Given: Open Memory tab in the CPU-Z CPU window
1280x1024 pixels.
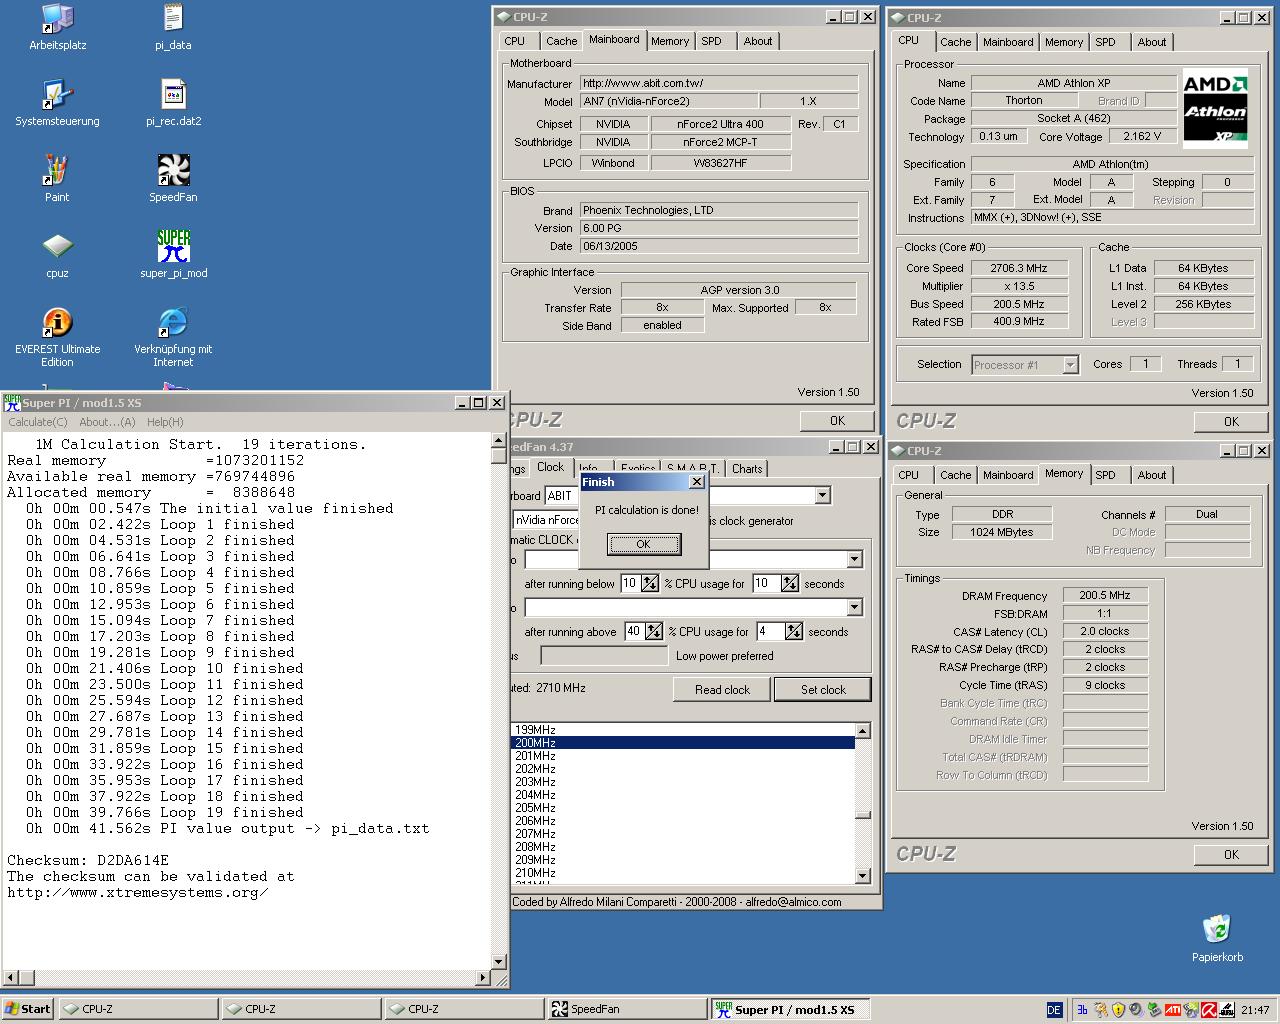Looking at the screenshot, I should tap(1063, 42).
